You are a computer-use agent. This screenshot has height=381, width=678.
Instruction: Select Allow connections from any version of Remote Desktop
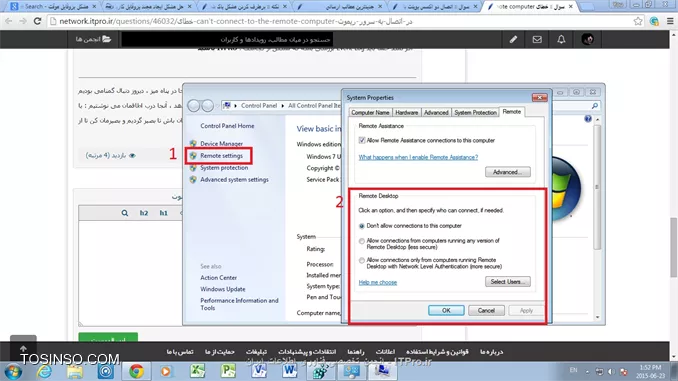tap(362, 241)
